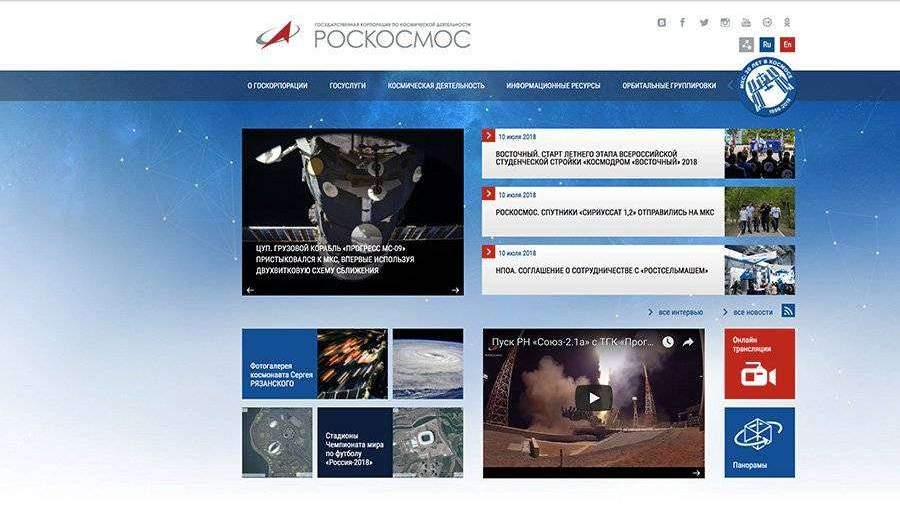
Task: Go to previous slide in main carousel
Action: [250, 290]
